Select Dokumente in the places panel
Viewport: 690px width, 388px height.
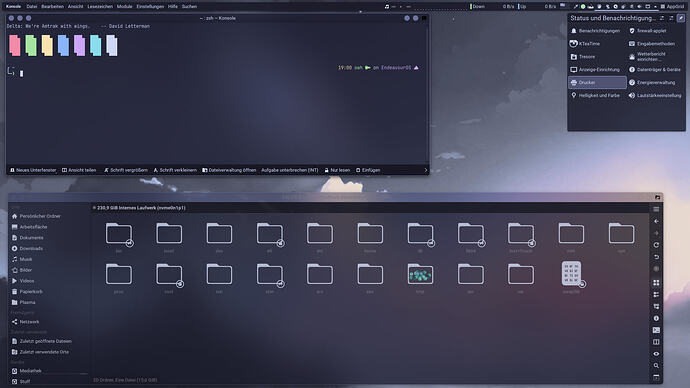pos(27,238)
